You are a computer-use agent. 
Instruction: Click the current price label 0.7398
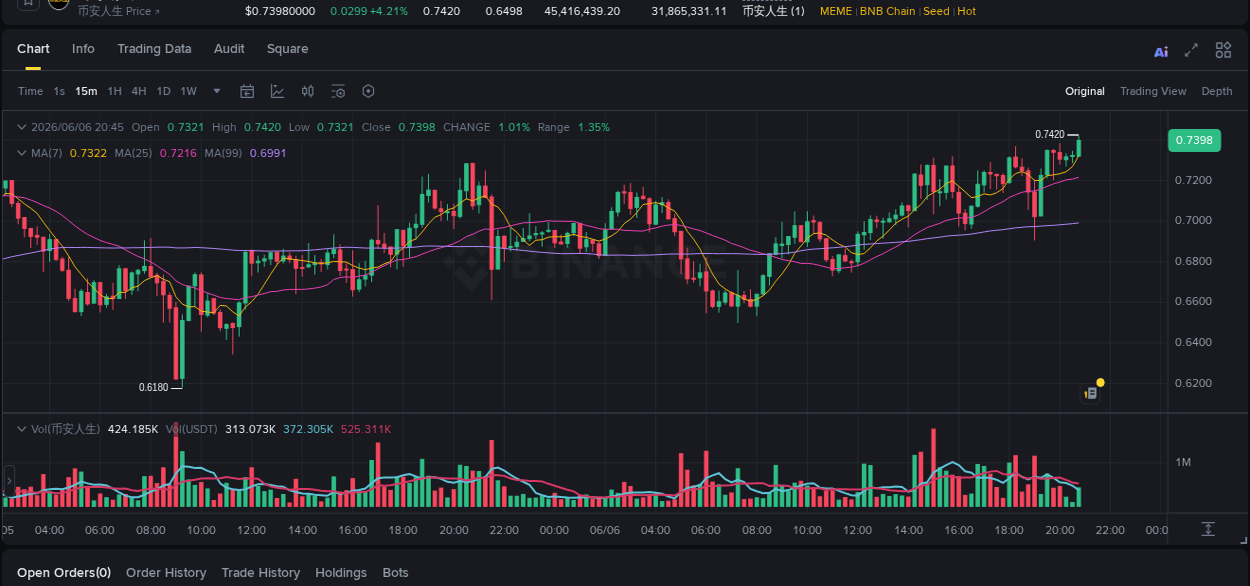click(x=1194, y=140)
